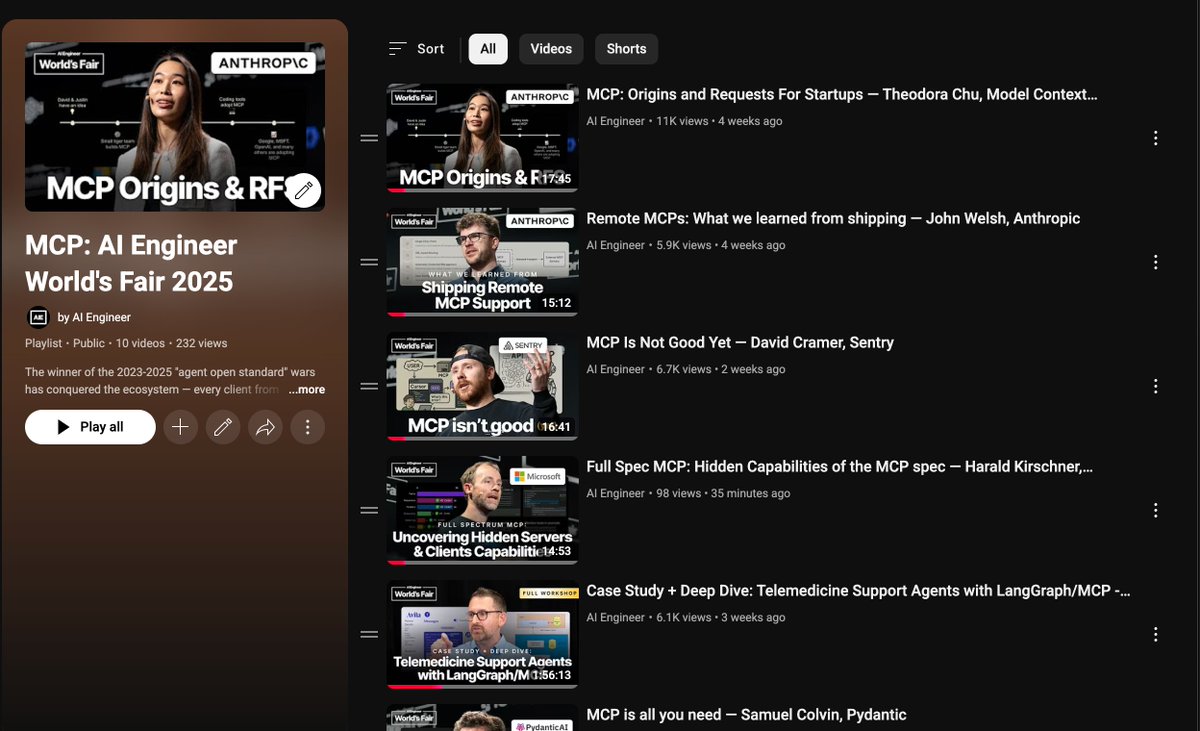The height and width of the screenshot is (731, 1200).
Task: Click AI Engineer channel under Full Spec MCP video
Action: click(x=615, y=493)
